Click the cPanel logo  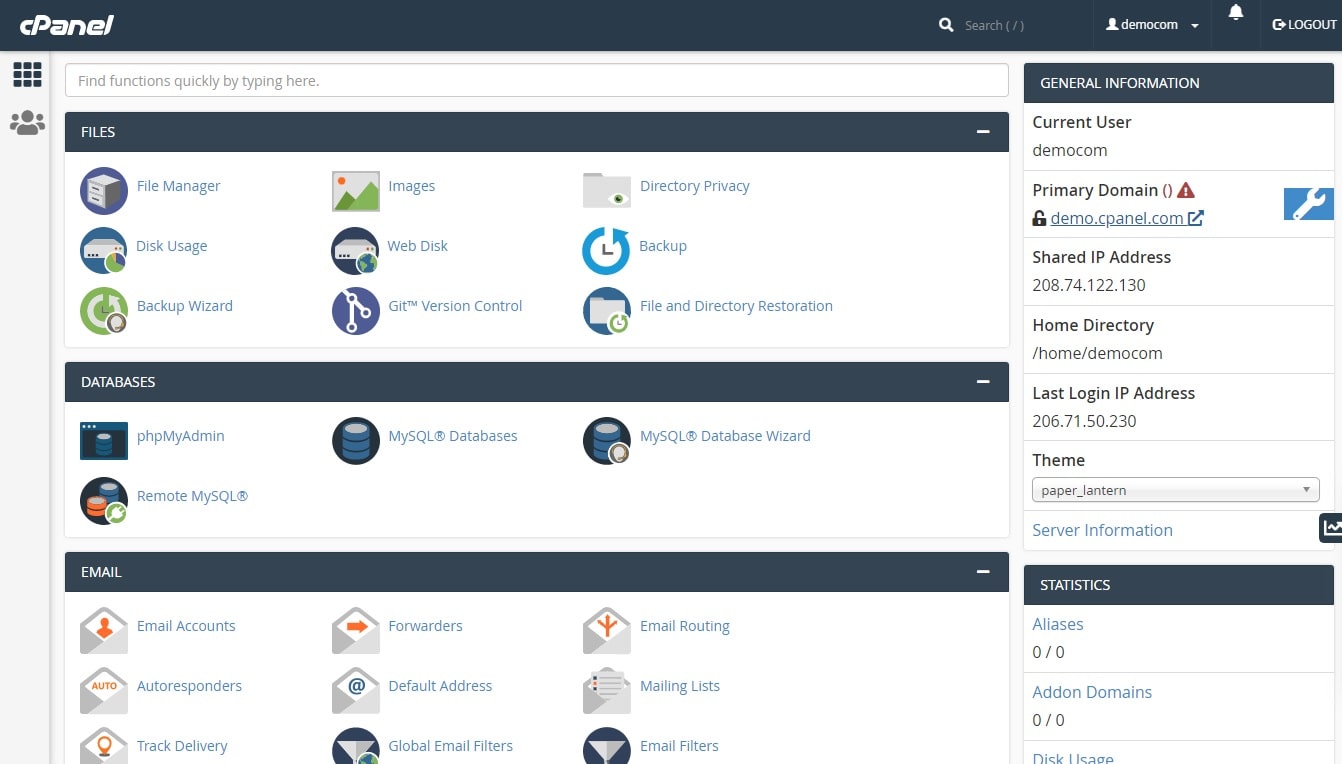click(67, 24)
